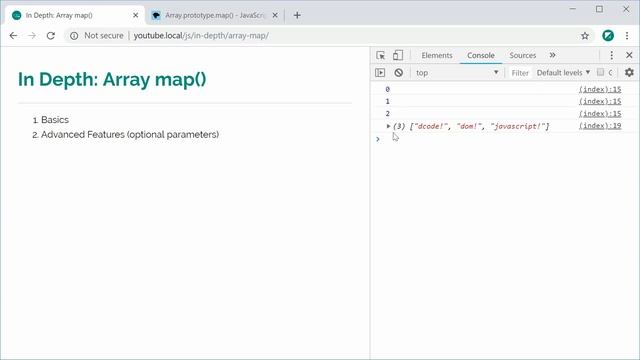
Task: Show more DevTools tabs chevron
Action: pyautogui.click(x=552, y=55)
